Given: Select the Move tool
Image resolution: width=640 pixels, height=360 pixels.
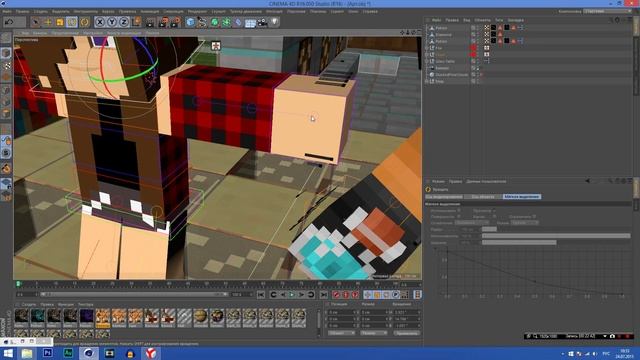Looking at the screenshot, I should [x=48, y=22].
